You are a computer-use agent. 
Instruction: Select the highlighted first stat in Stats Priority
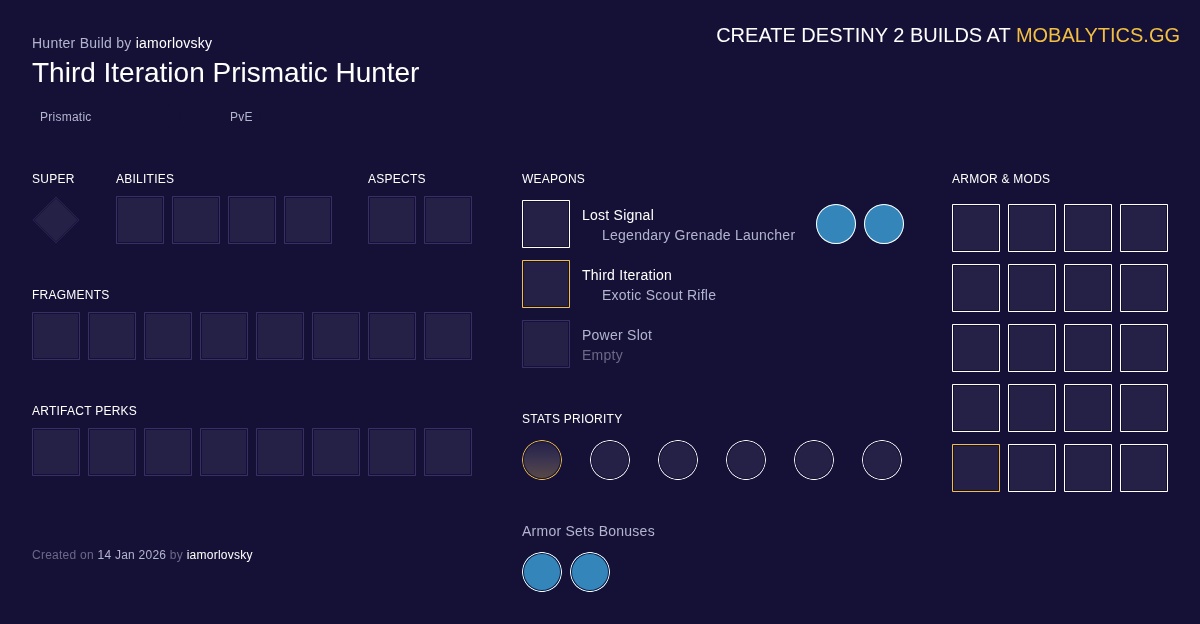[542, 460]
